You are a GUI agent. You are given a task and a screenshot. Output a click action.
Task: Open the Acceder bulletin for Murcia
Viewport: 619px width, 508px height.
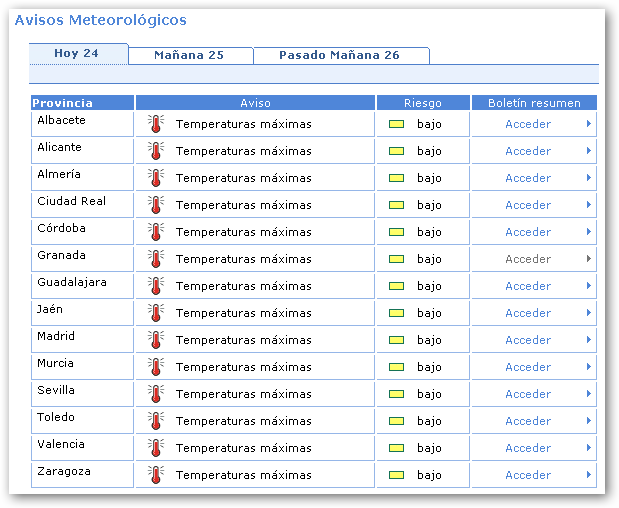coord(528,367)
